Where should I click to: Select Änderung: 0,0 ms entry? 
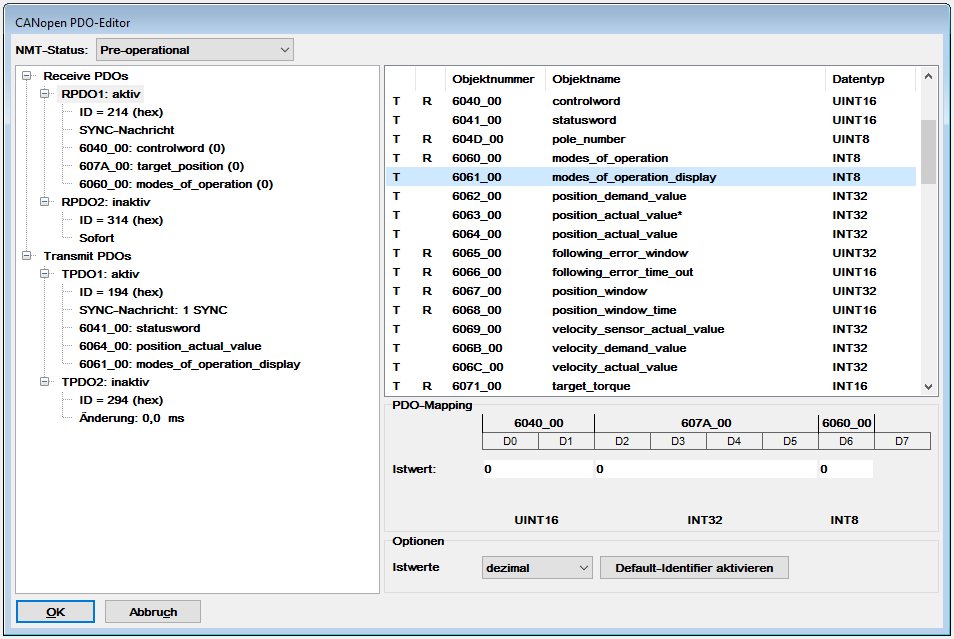pos(131,418)
